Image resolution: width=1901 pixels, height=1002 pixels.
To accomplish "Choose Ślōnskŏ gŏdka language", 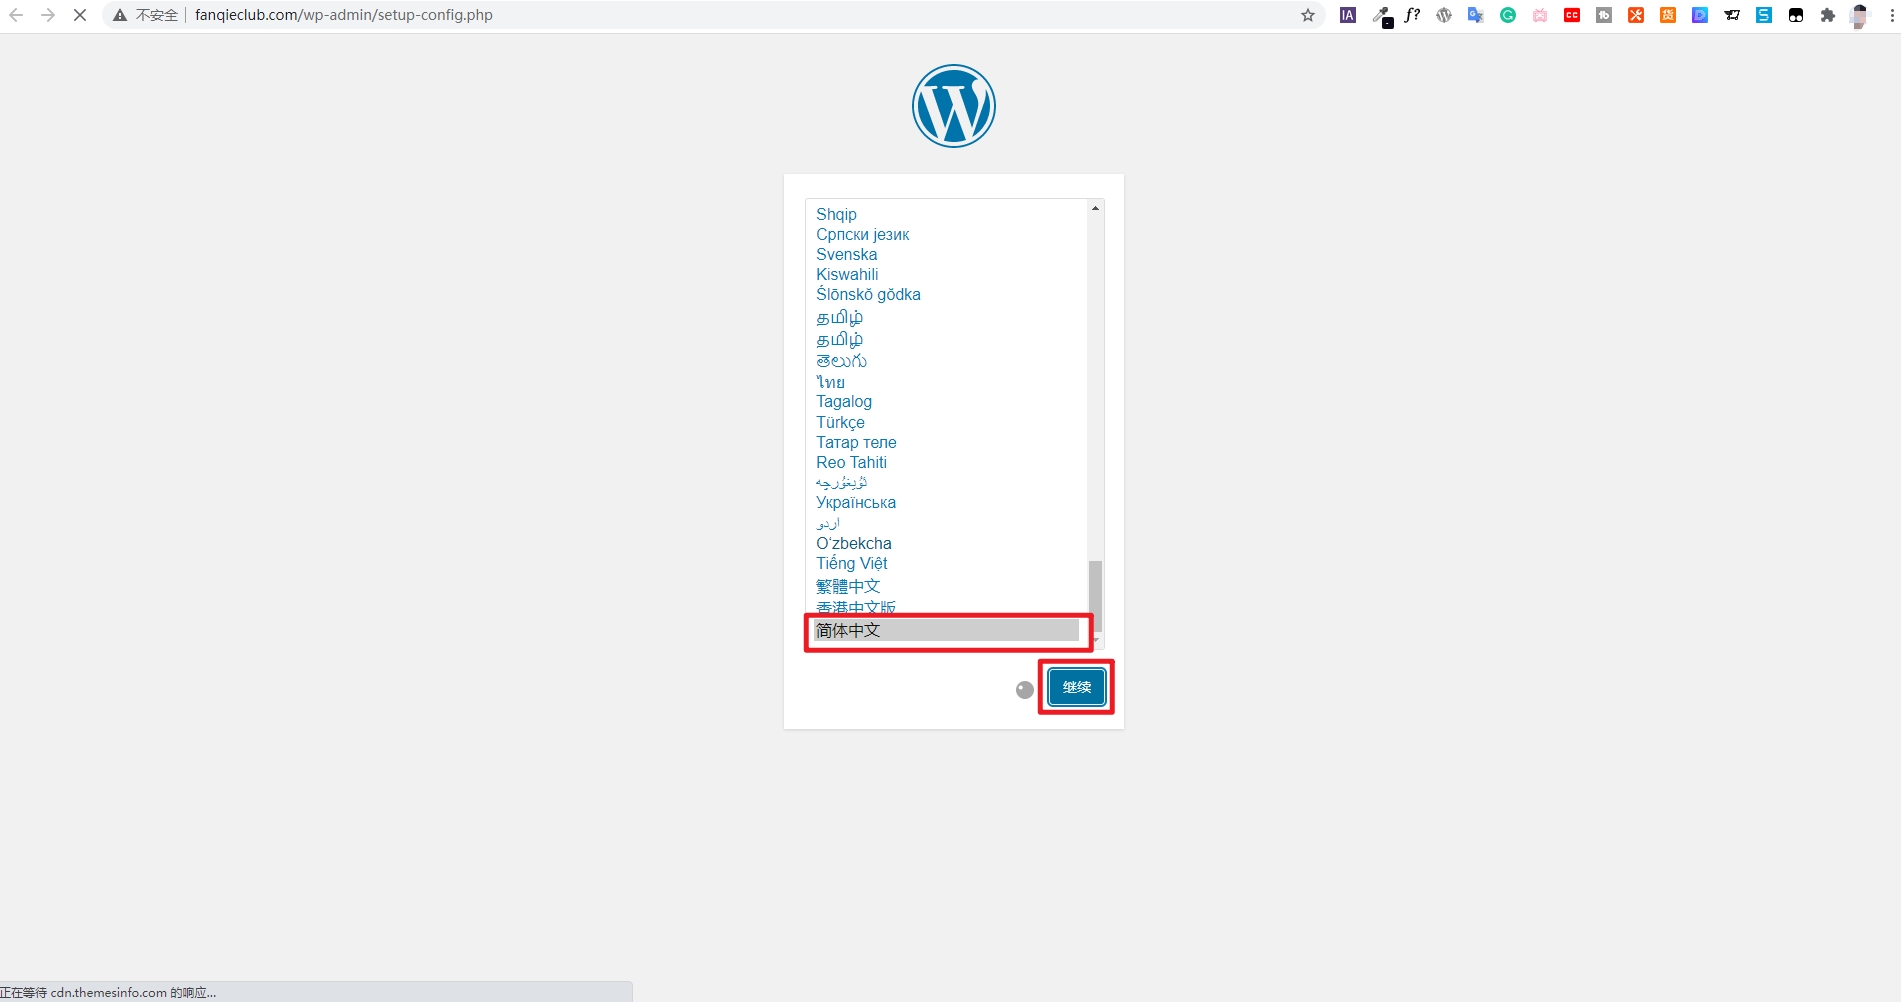I will pos(868,294).
